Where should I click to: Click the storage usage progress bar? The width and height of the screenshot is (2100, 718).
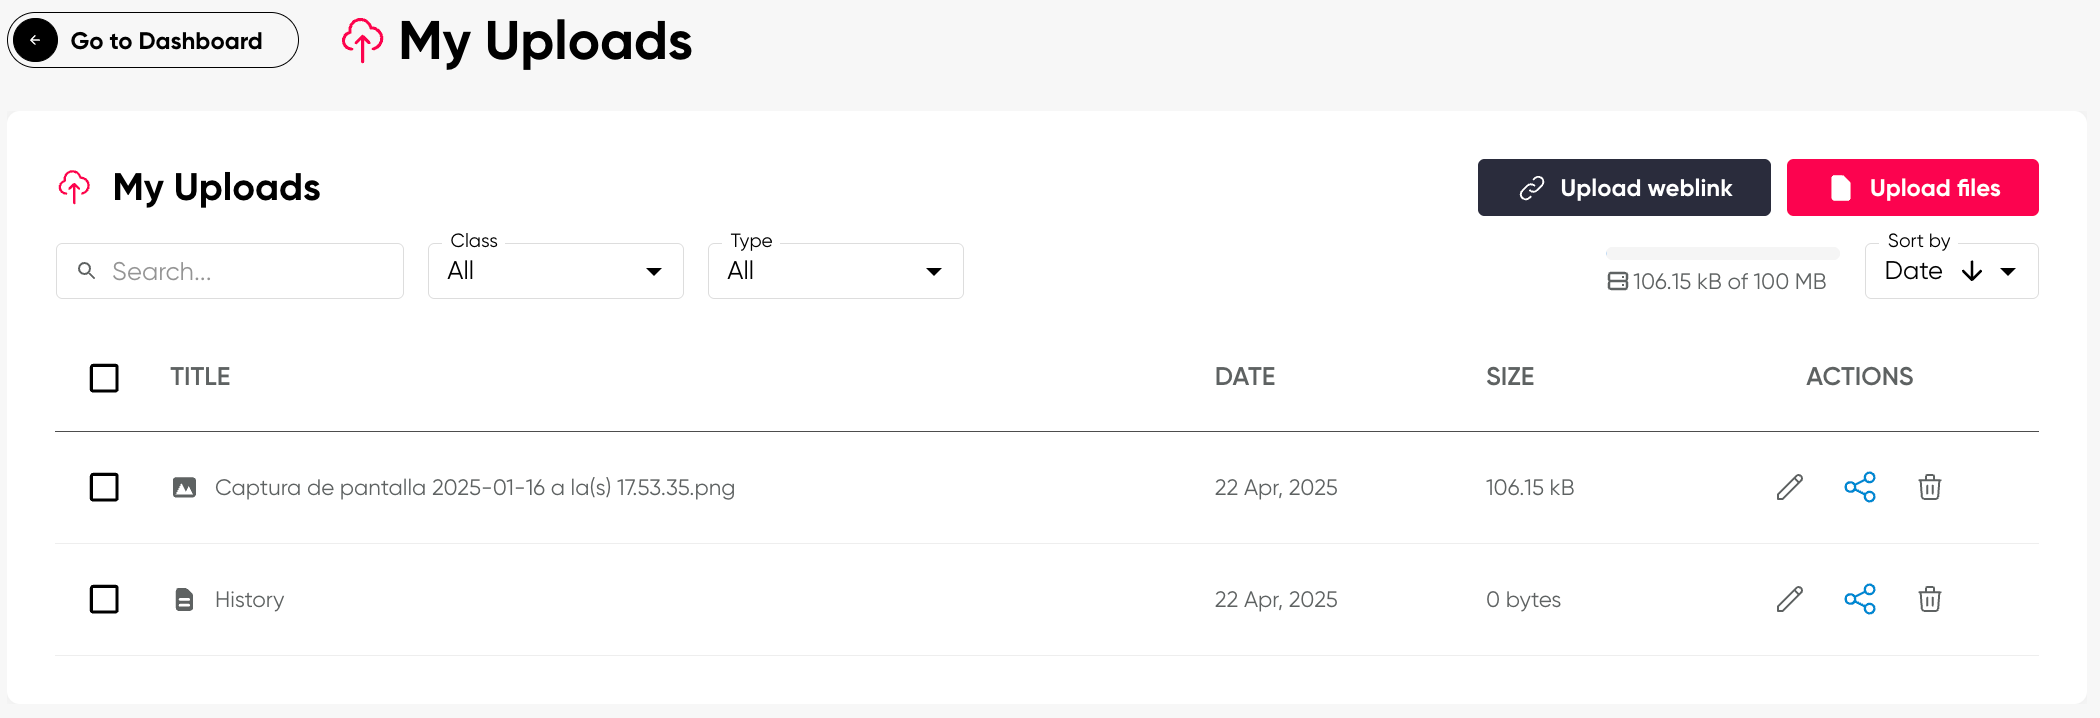click(1722, 254)
